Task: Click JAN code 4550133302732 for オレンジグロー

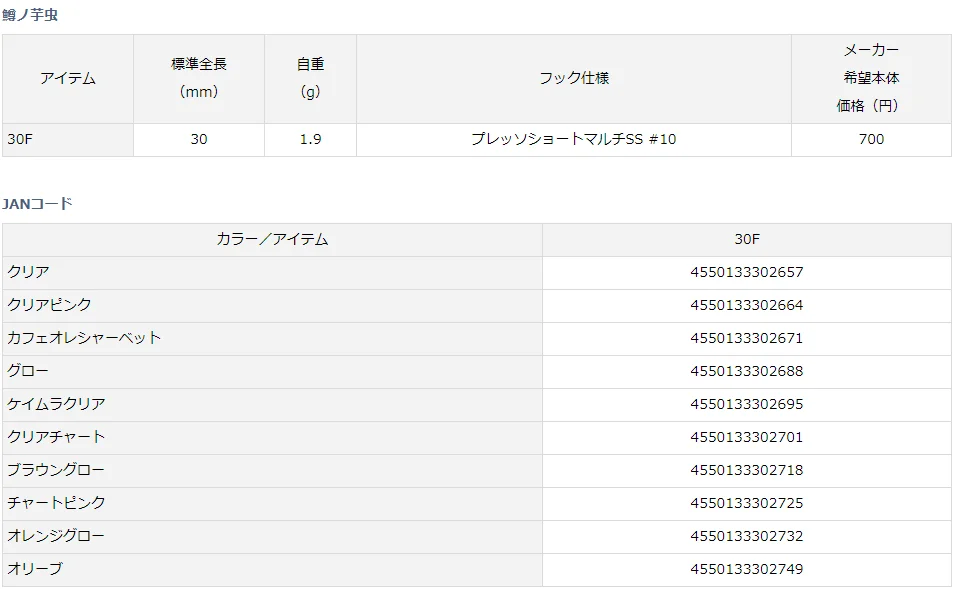Action: pos(746,536)
